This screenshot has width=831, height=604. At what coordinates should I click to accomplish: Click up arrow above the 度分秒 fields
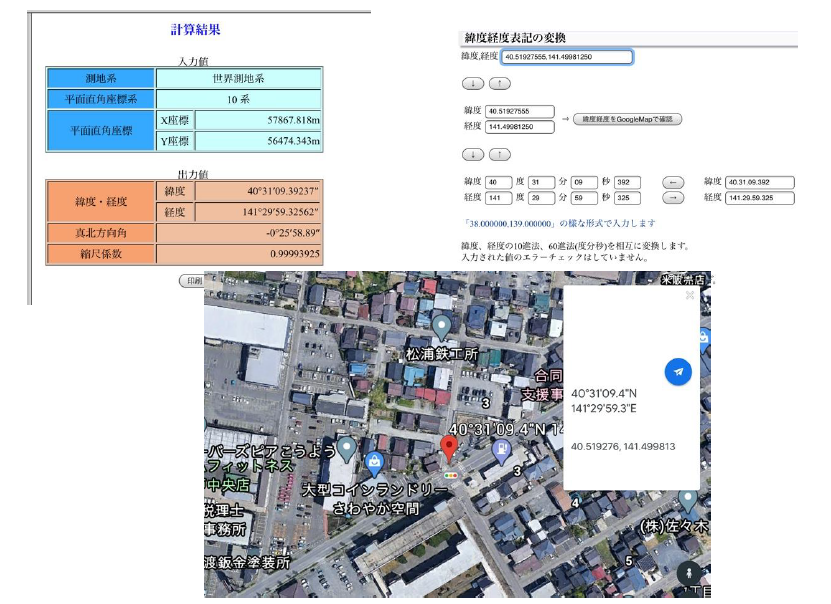click(x=499, y=154)
